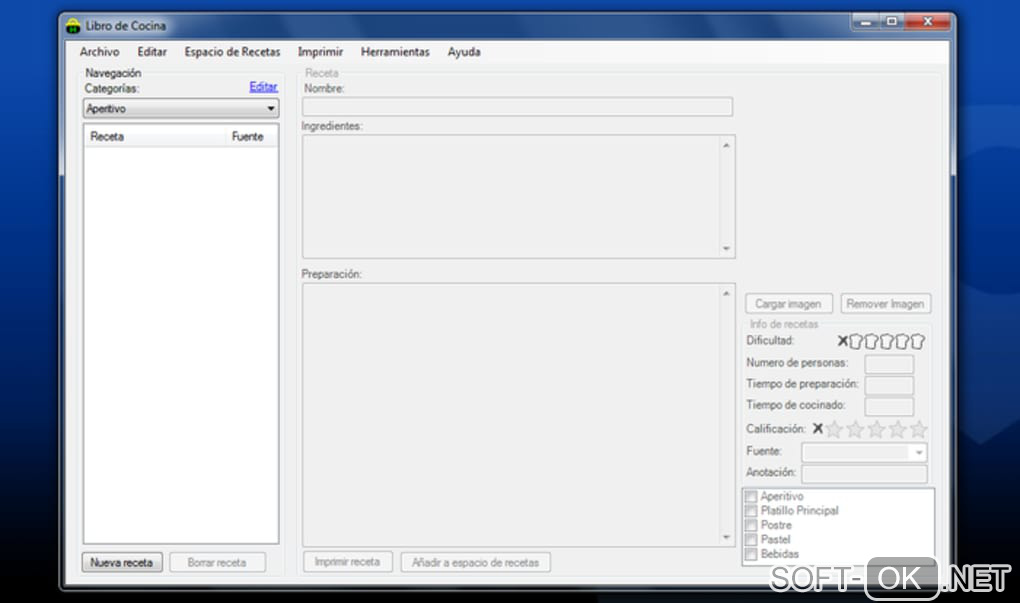Click Añadir a espacio de recetas button
1020x603 pixels.
click(x=476, y=563)
